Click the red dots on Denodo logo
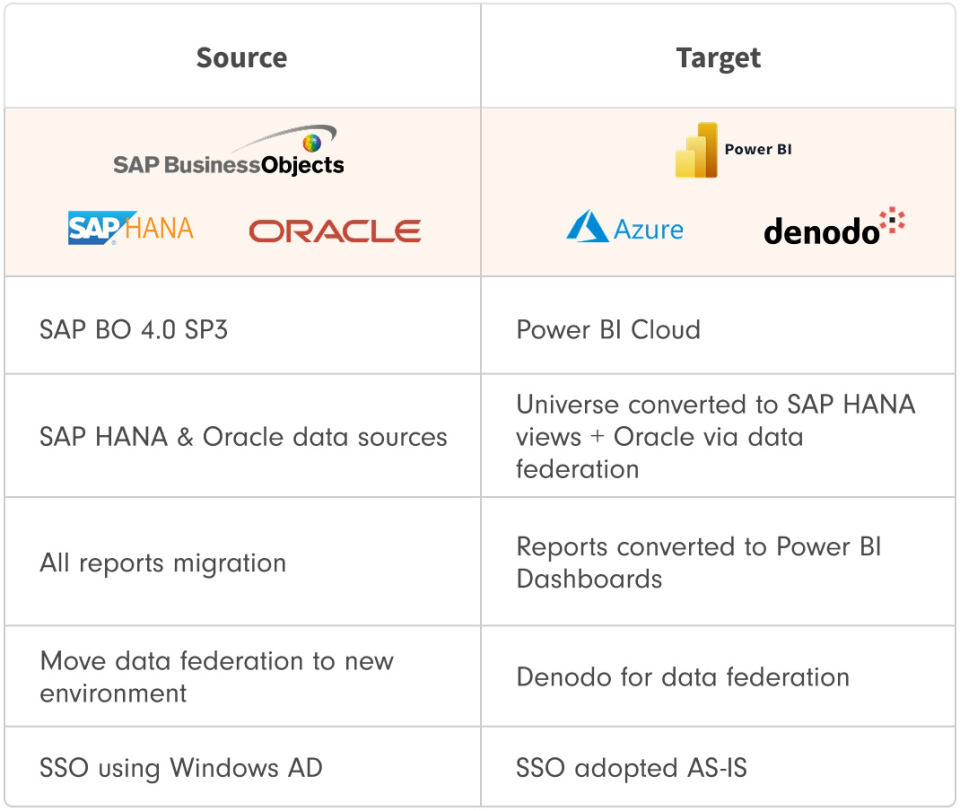The width and height of the screenshot is (960, 811). 891,221
